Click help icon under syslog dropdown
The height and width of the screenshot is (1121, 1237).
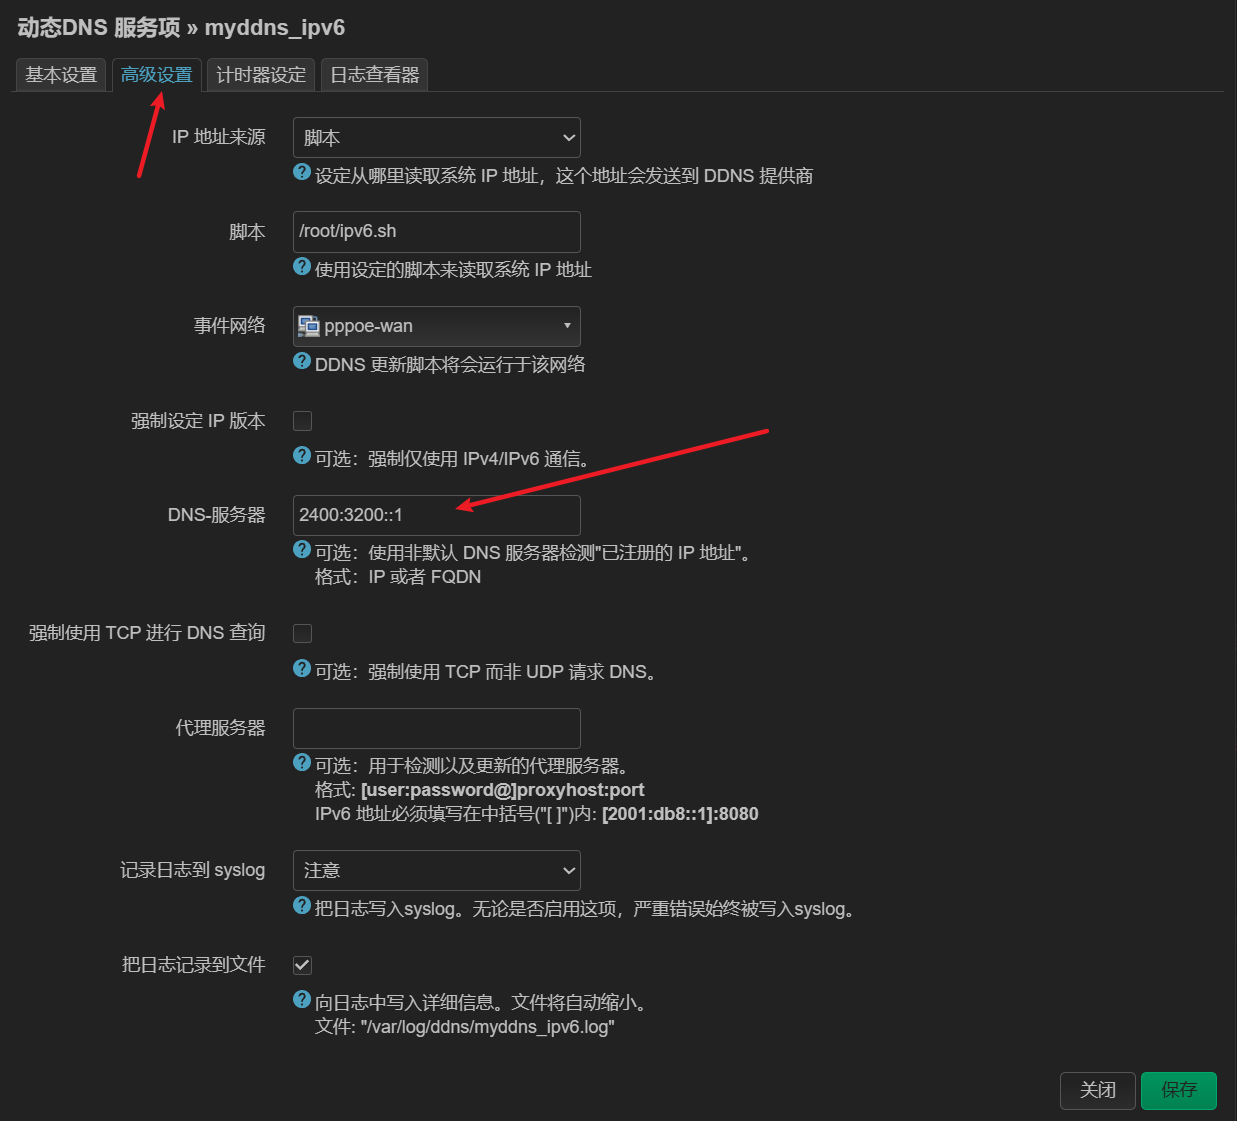(x=302, y=905)
